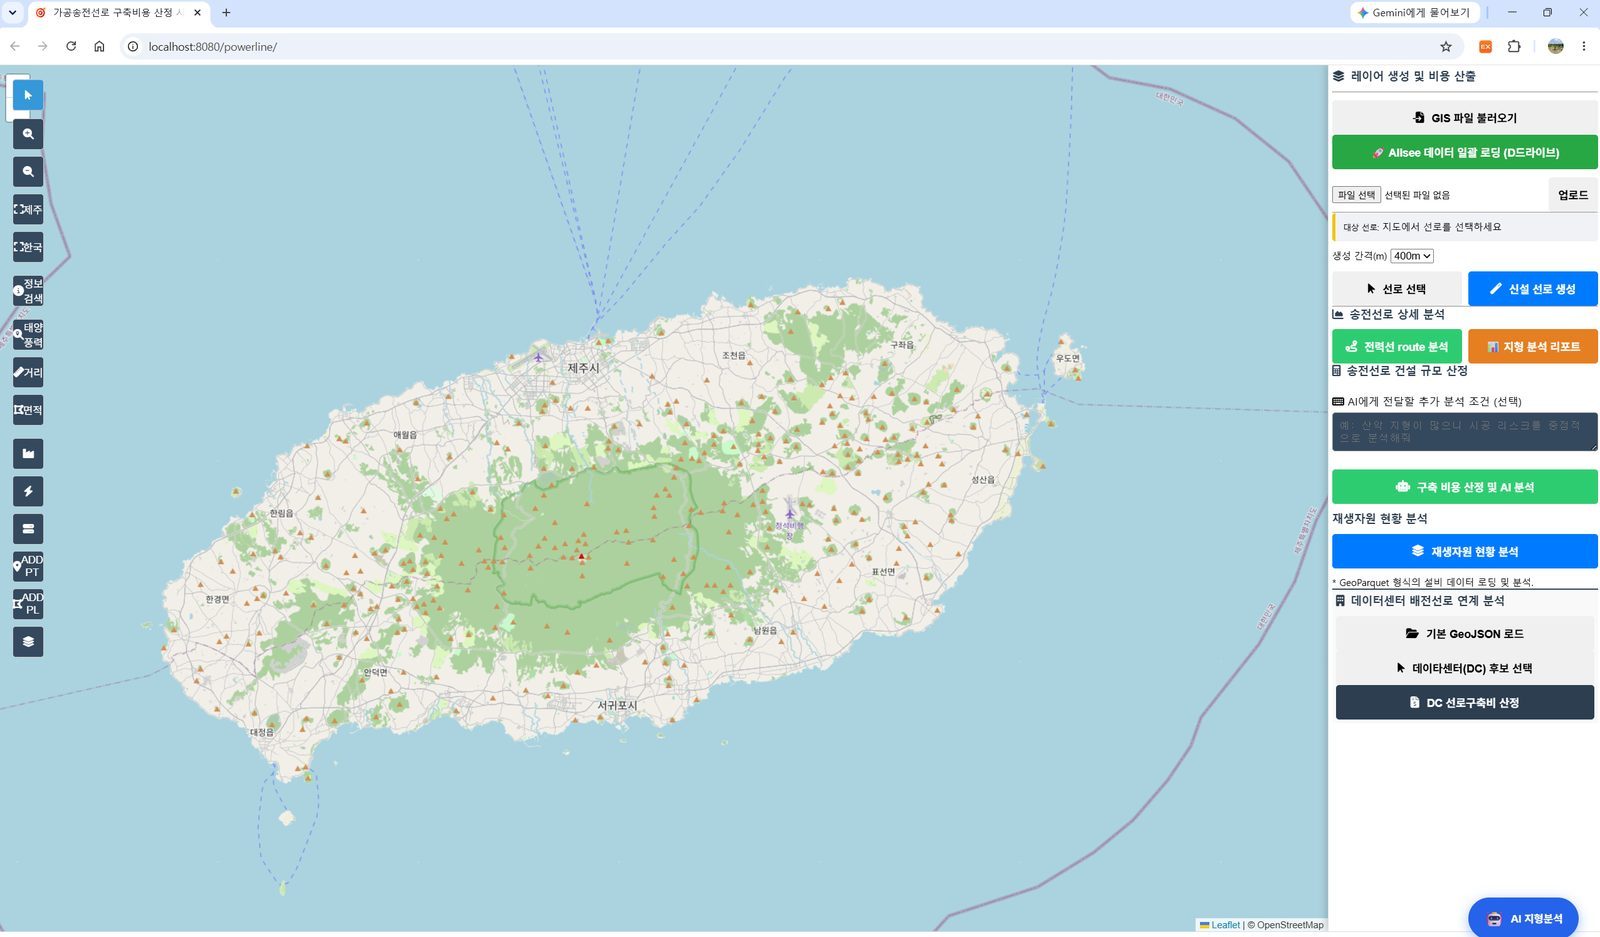This screenshot has height=937, width=1600.
Task: Click 구축 비용 산정 및 AI 분석 button
Action: coord(1464,487)
